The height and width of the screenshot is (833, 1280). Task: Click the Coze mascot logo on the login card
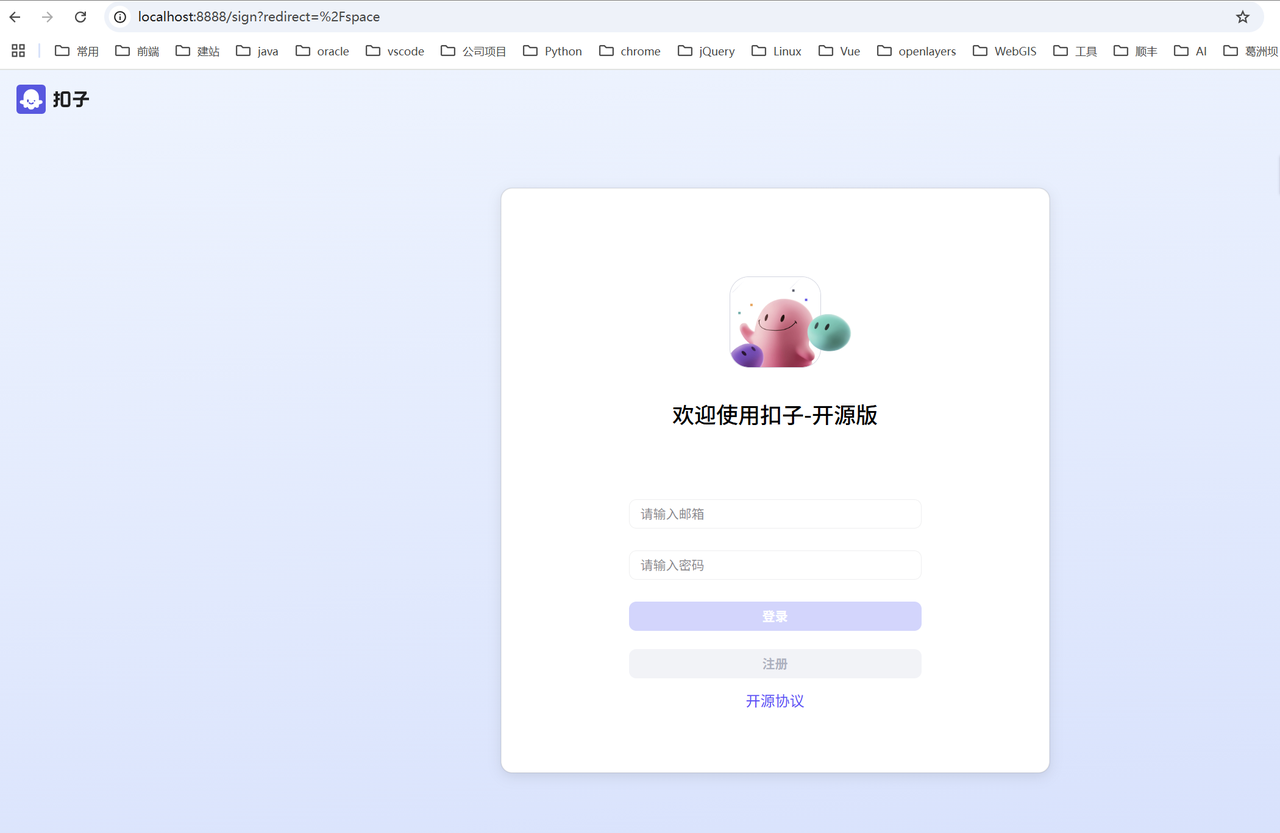point(775,322)
